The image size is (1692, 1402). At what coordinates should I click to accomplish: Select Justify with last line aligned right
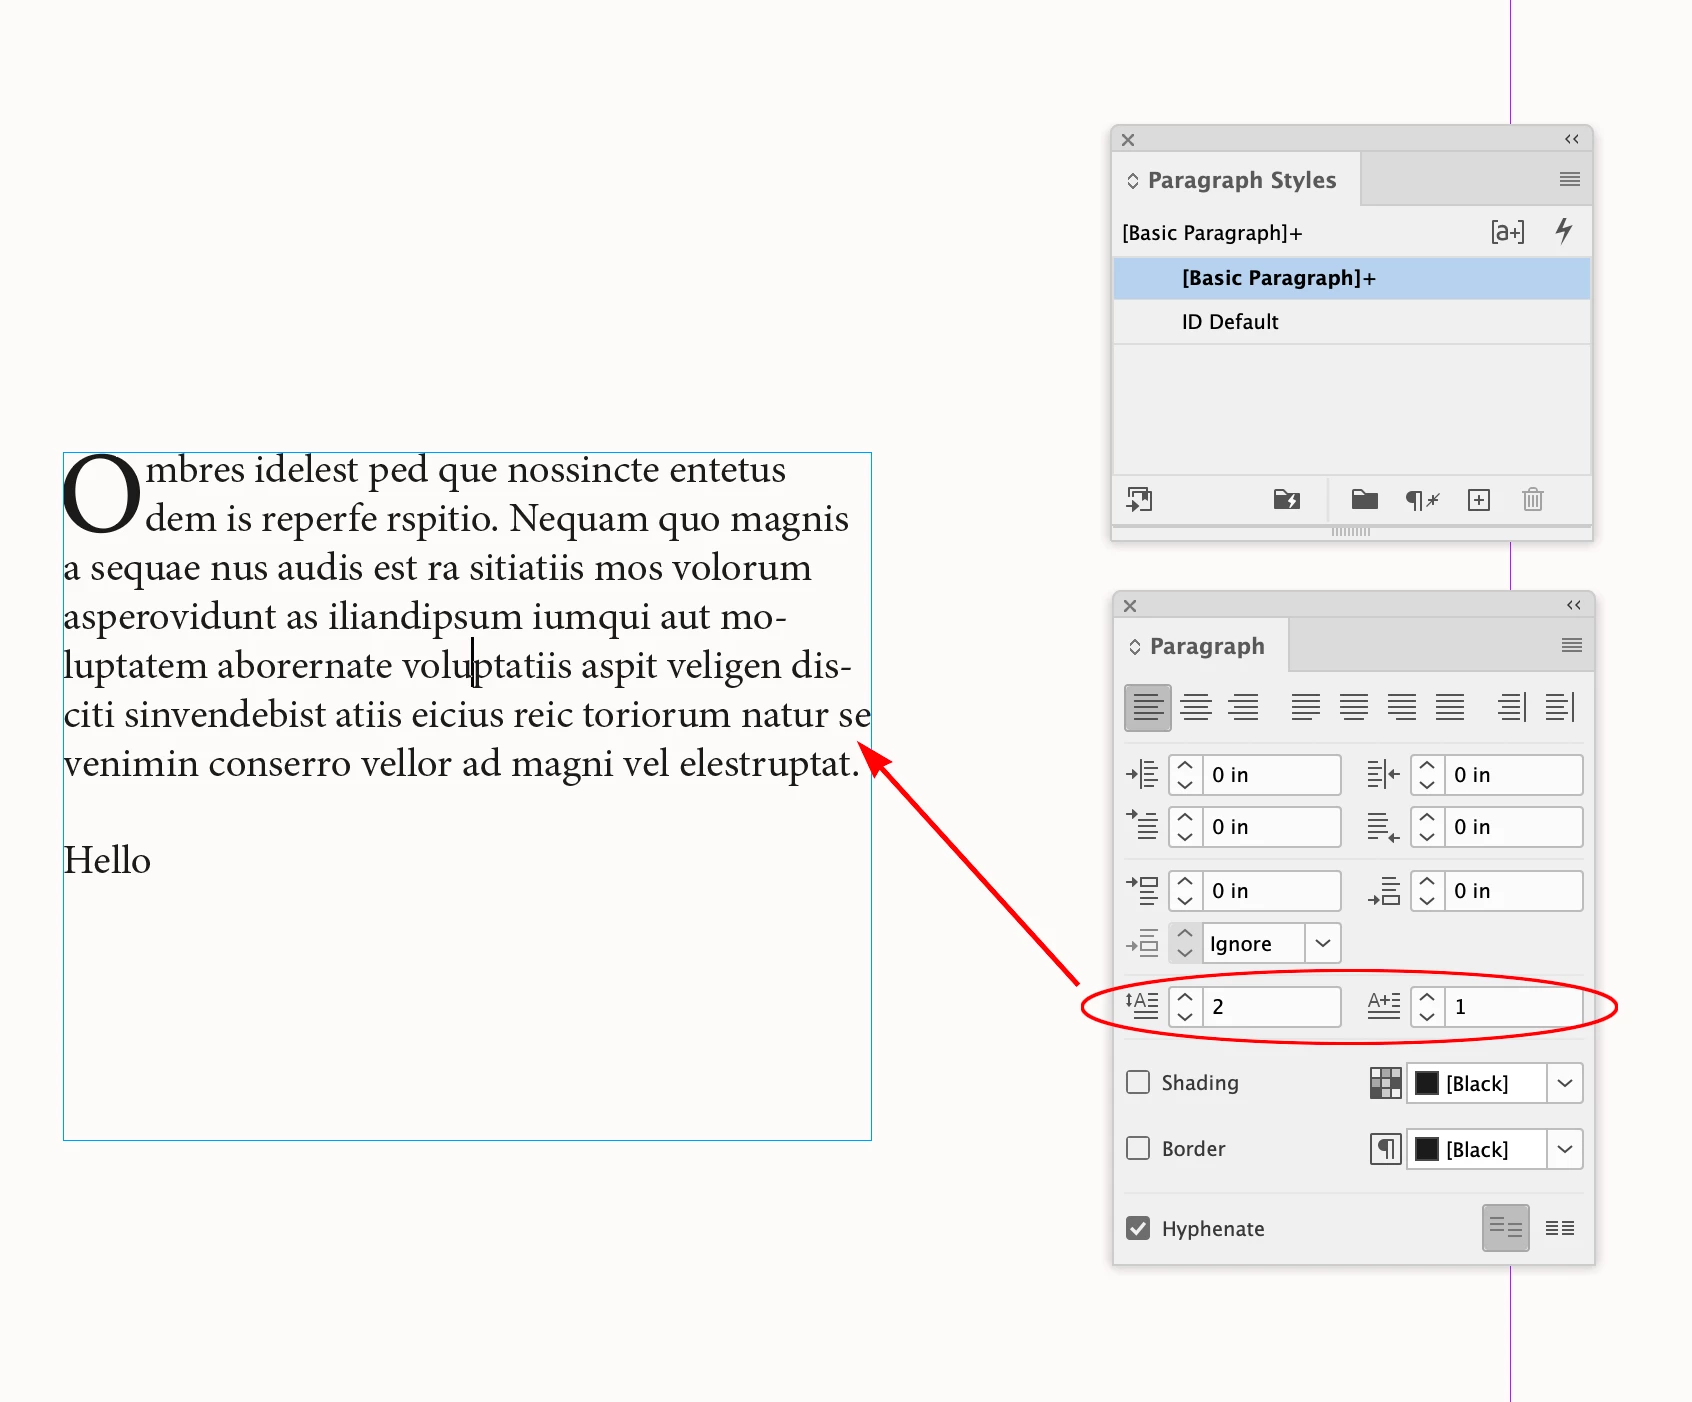click(1401, 708)
